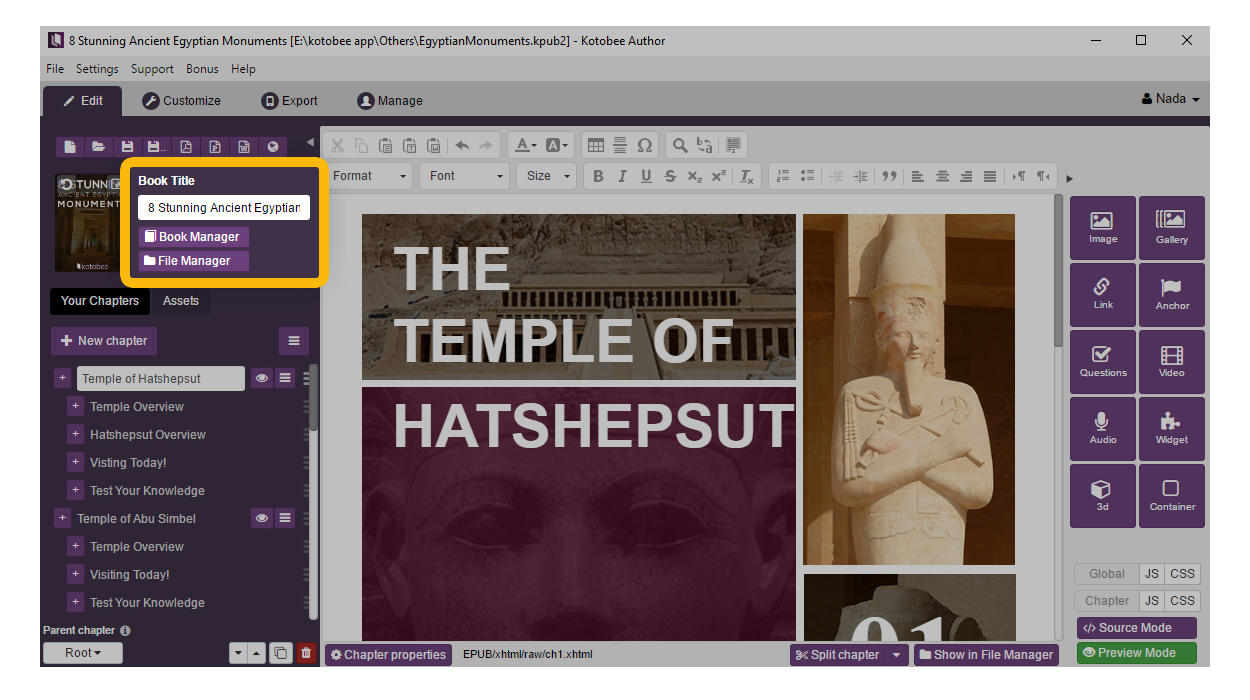The width and height of the screenshot is (1250, 700).
Task: Open the Book Manager
Action: coord(193,237)
